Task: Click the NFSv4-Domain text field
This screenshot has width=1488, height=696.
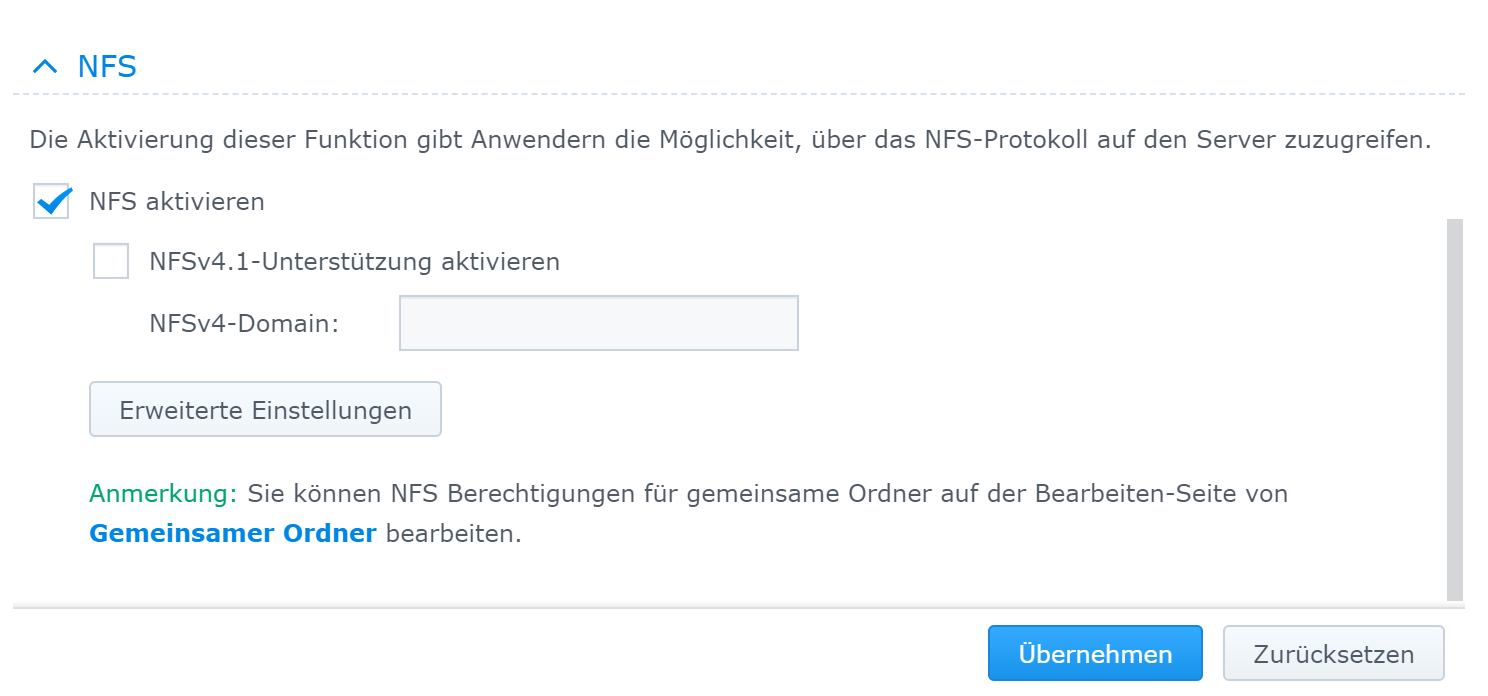Action: [x=598, y=323]
